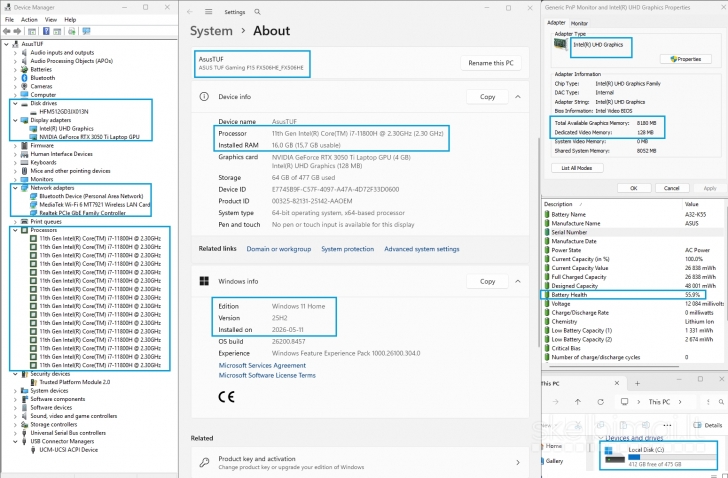Open the Help menu in Device Manager

coord(70,19)
